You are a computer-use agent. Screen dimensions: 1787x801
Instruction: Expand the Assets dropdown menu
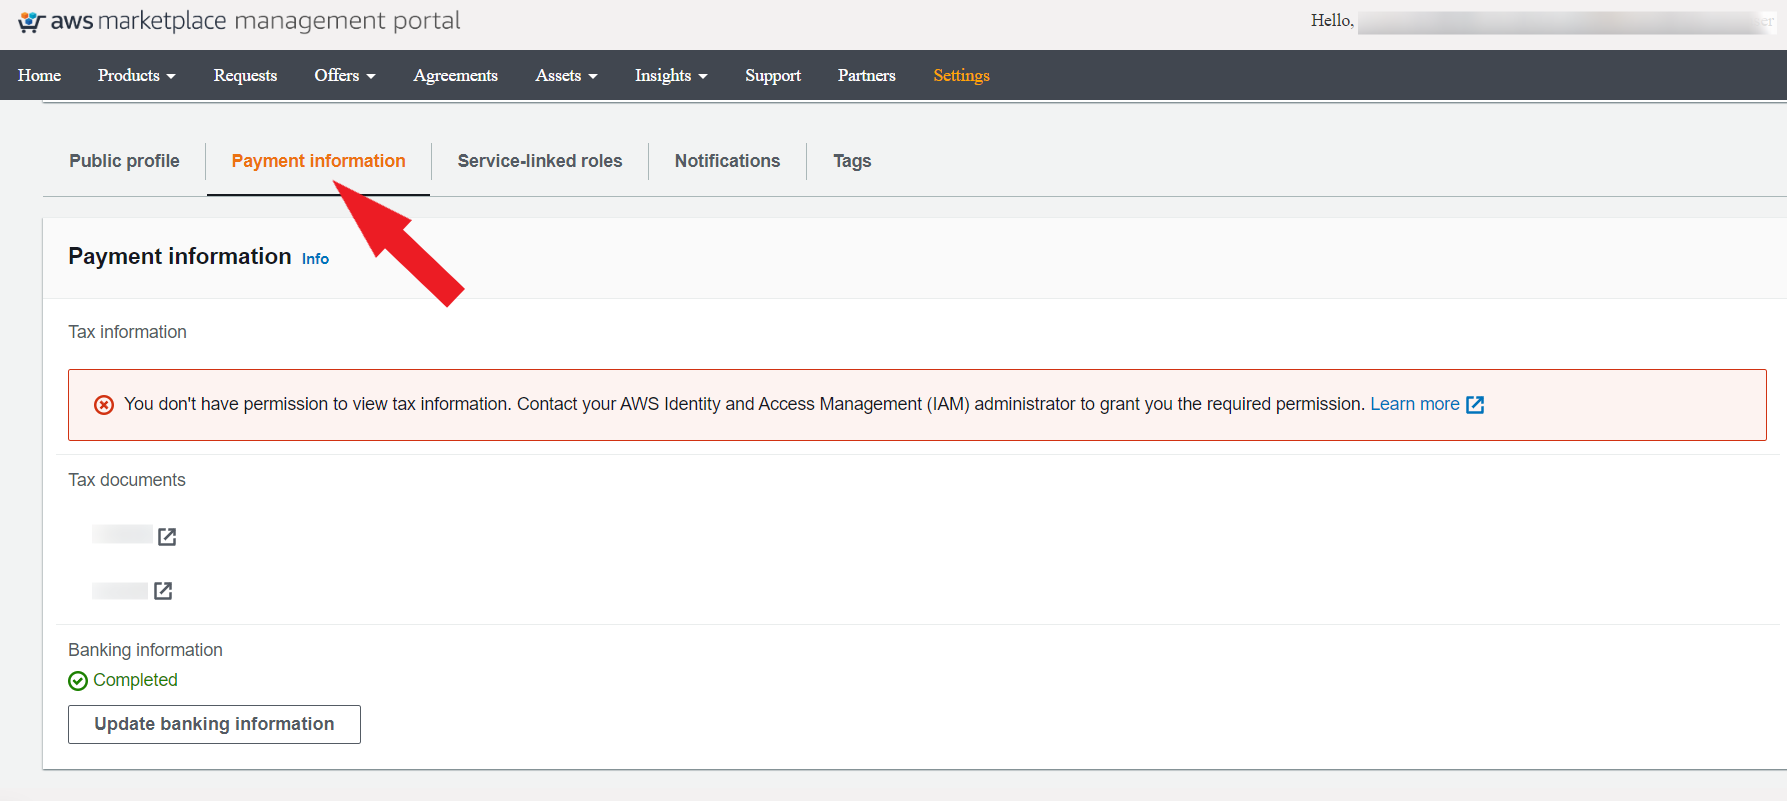566,75
